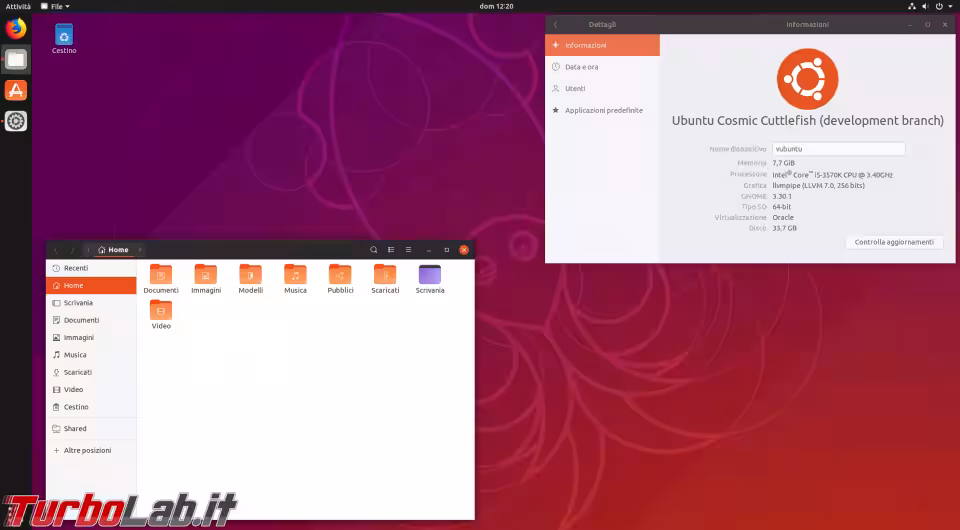Select Video in Files sidebar
960x530 pixels.
pyautogui.click(x=91, y=389)
